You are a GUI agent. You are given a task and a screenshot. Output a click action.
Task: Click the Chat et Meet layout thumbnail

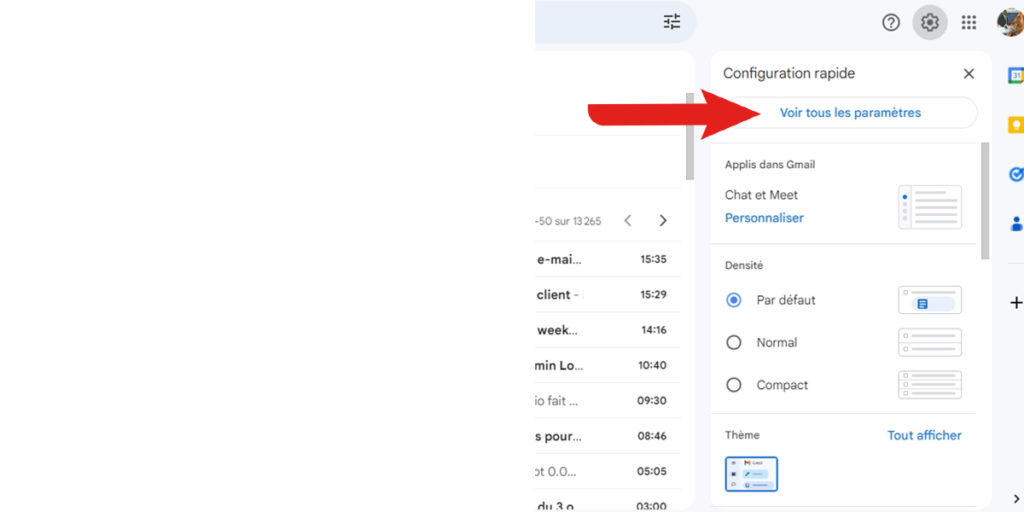click(930, 207)
